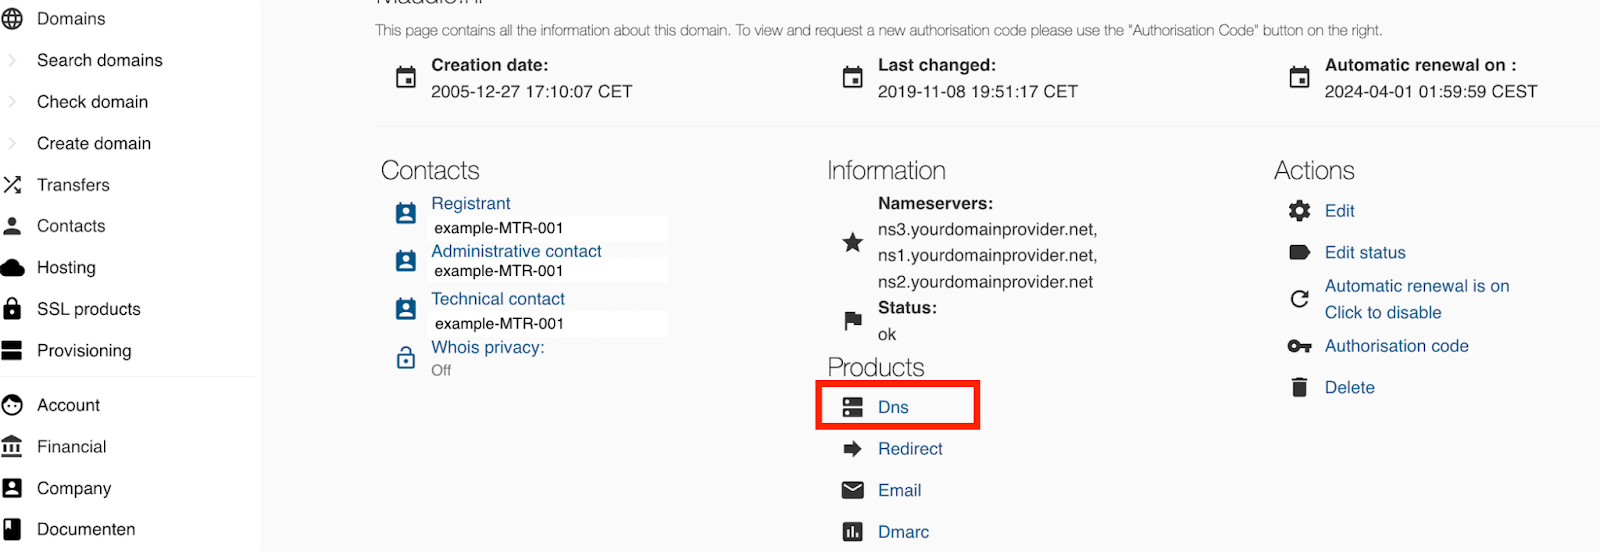Toggle Whois privacy setting

(x=487, y=348)
